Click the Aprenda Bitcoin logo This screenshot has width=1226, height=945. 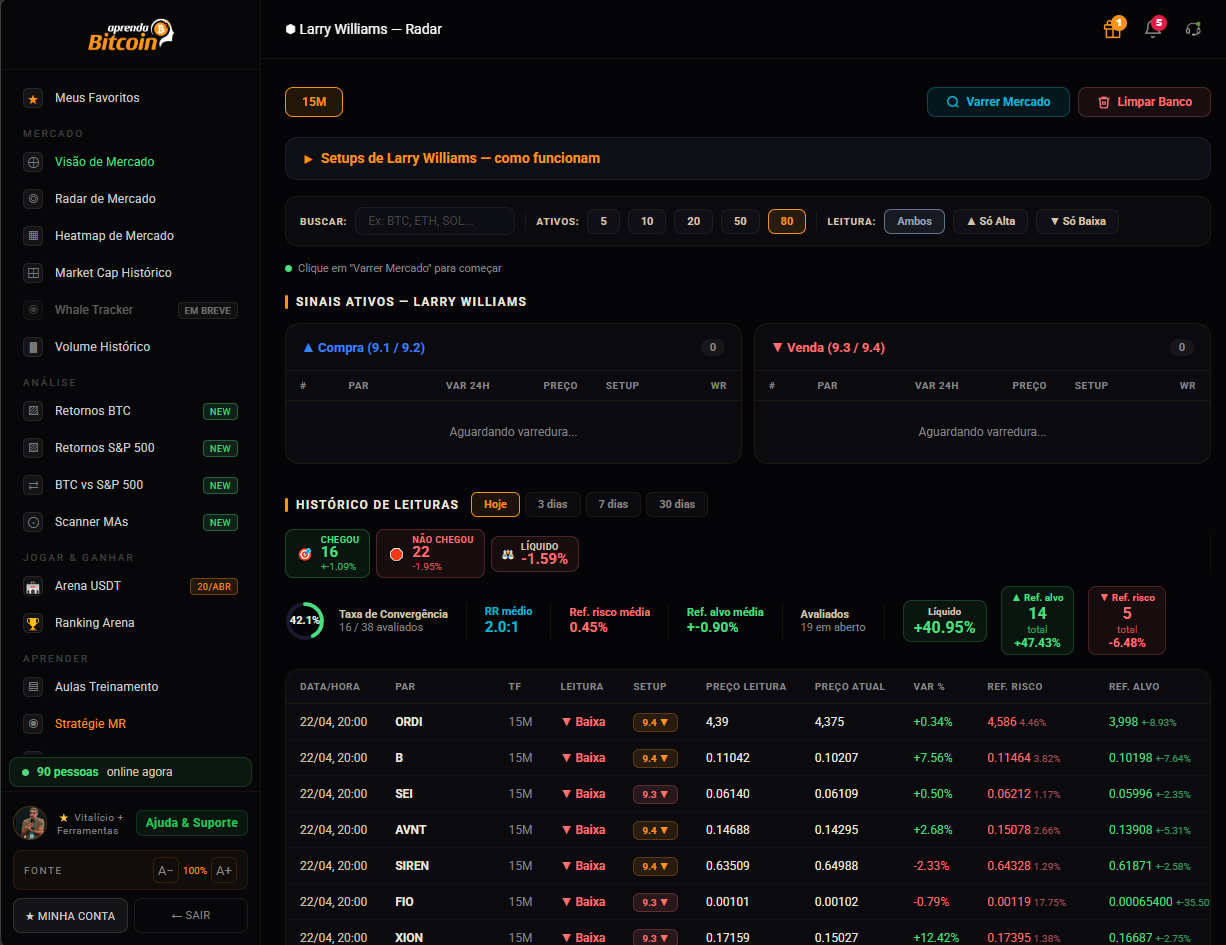[130, 34]
